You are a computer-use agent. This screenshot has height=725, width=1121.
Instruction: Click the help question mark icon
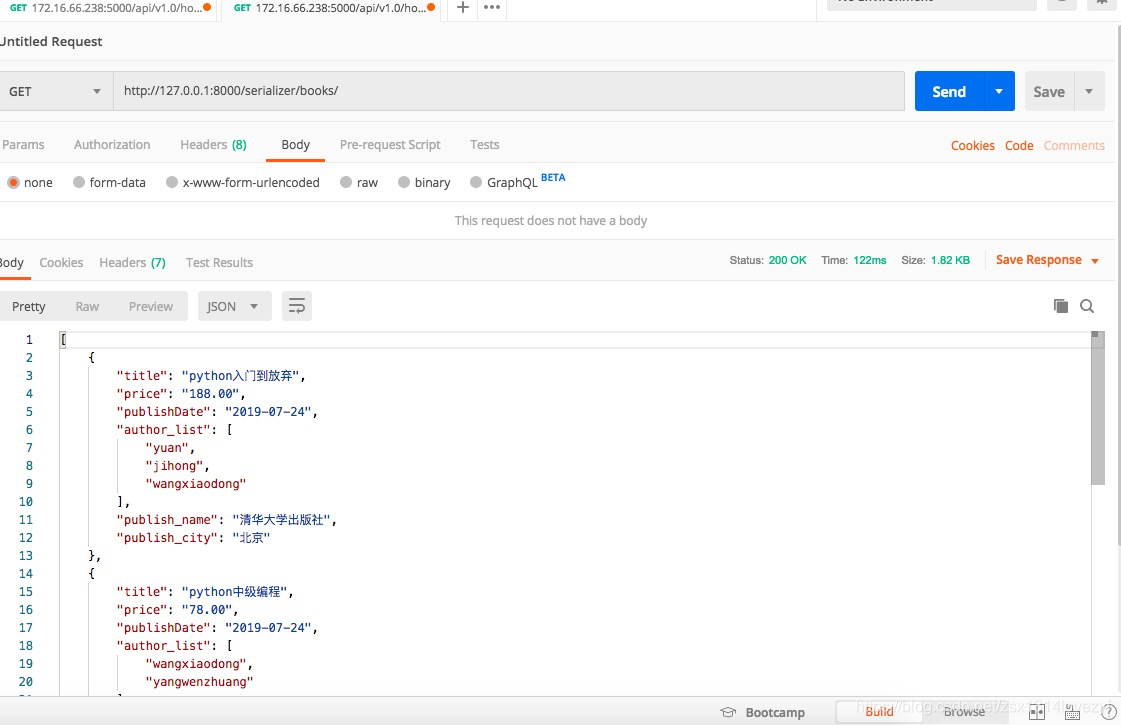click(1109, 711)
